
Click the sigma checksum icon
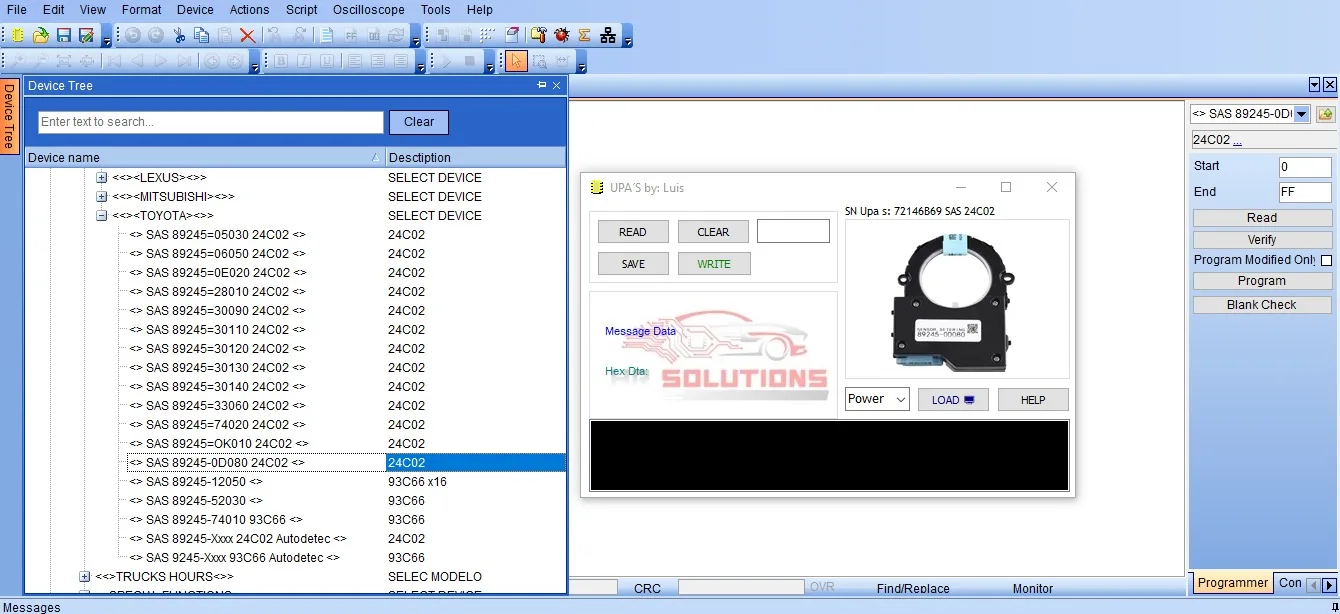[584, 35]
